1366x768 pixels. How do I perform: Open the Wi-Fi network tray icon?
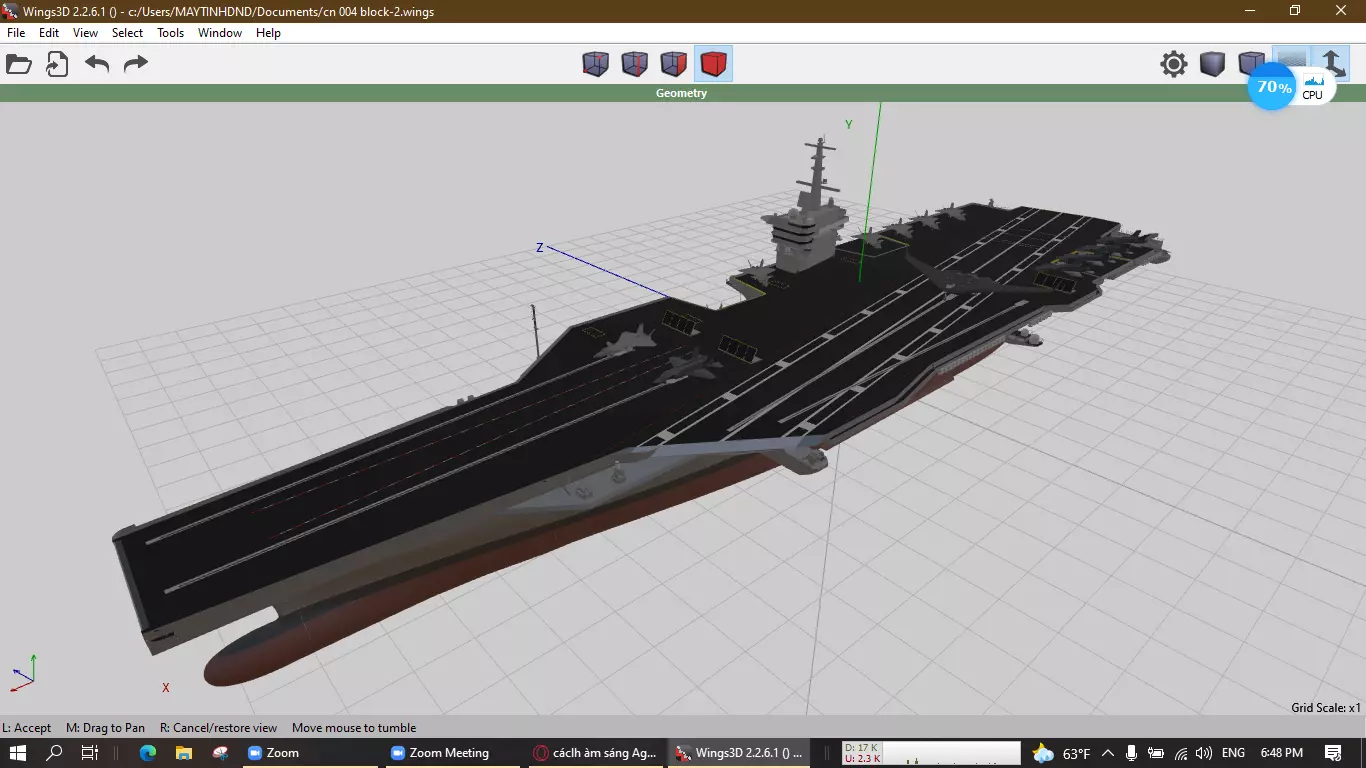tap(1181, 753)
